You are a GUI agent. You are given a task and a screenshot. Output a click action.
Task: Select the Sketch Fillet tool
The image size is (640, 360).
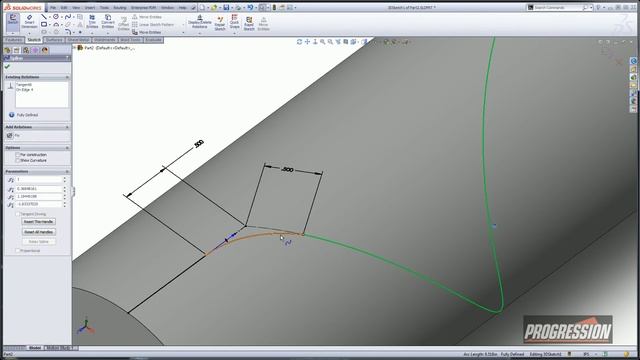68,32
